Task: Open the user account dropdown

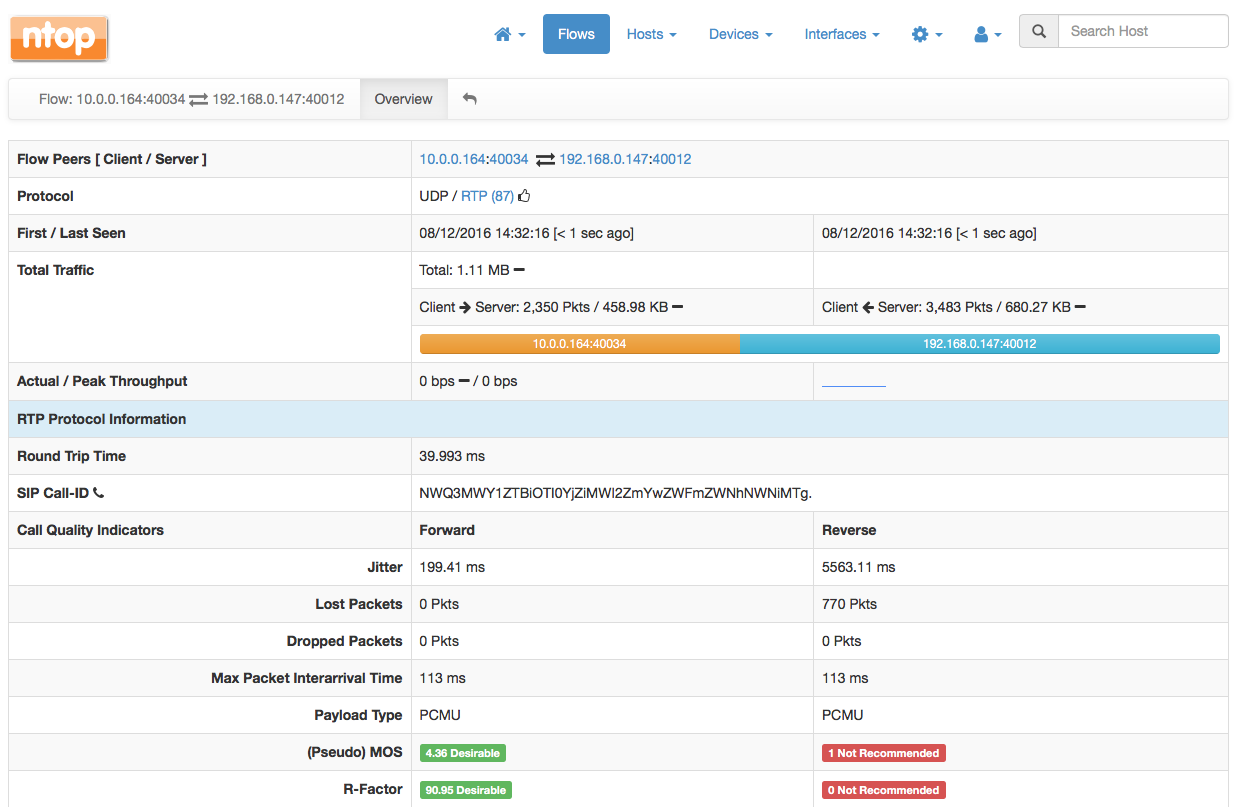Action: pos(988,34)
